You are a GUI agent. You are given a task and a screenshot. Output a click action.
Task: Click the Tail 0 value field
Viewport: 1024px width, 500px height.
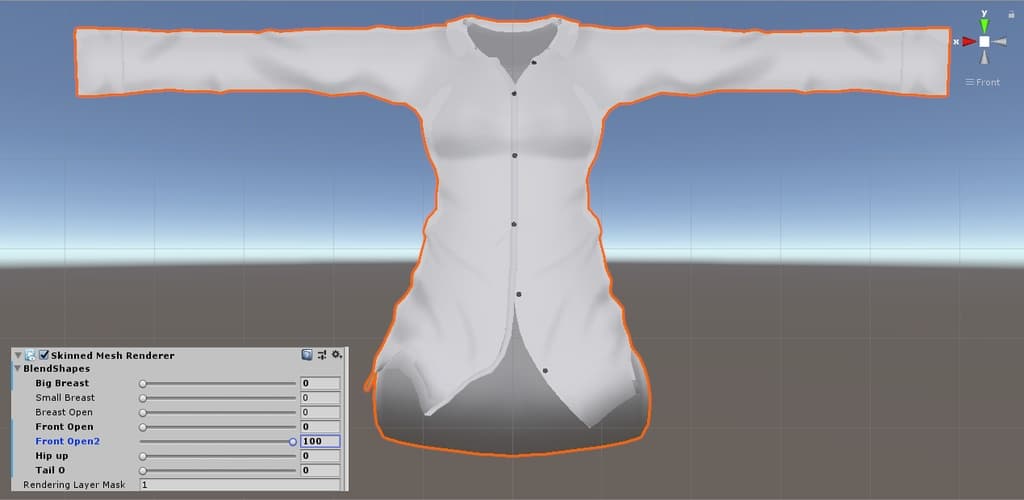pyautogui.click(x=320, y=471)
